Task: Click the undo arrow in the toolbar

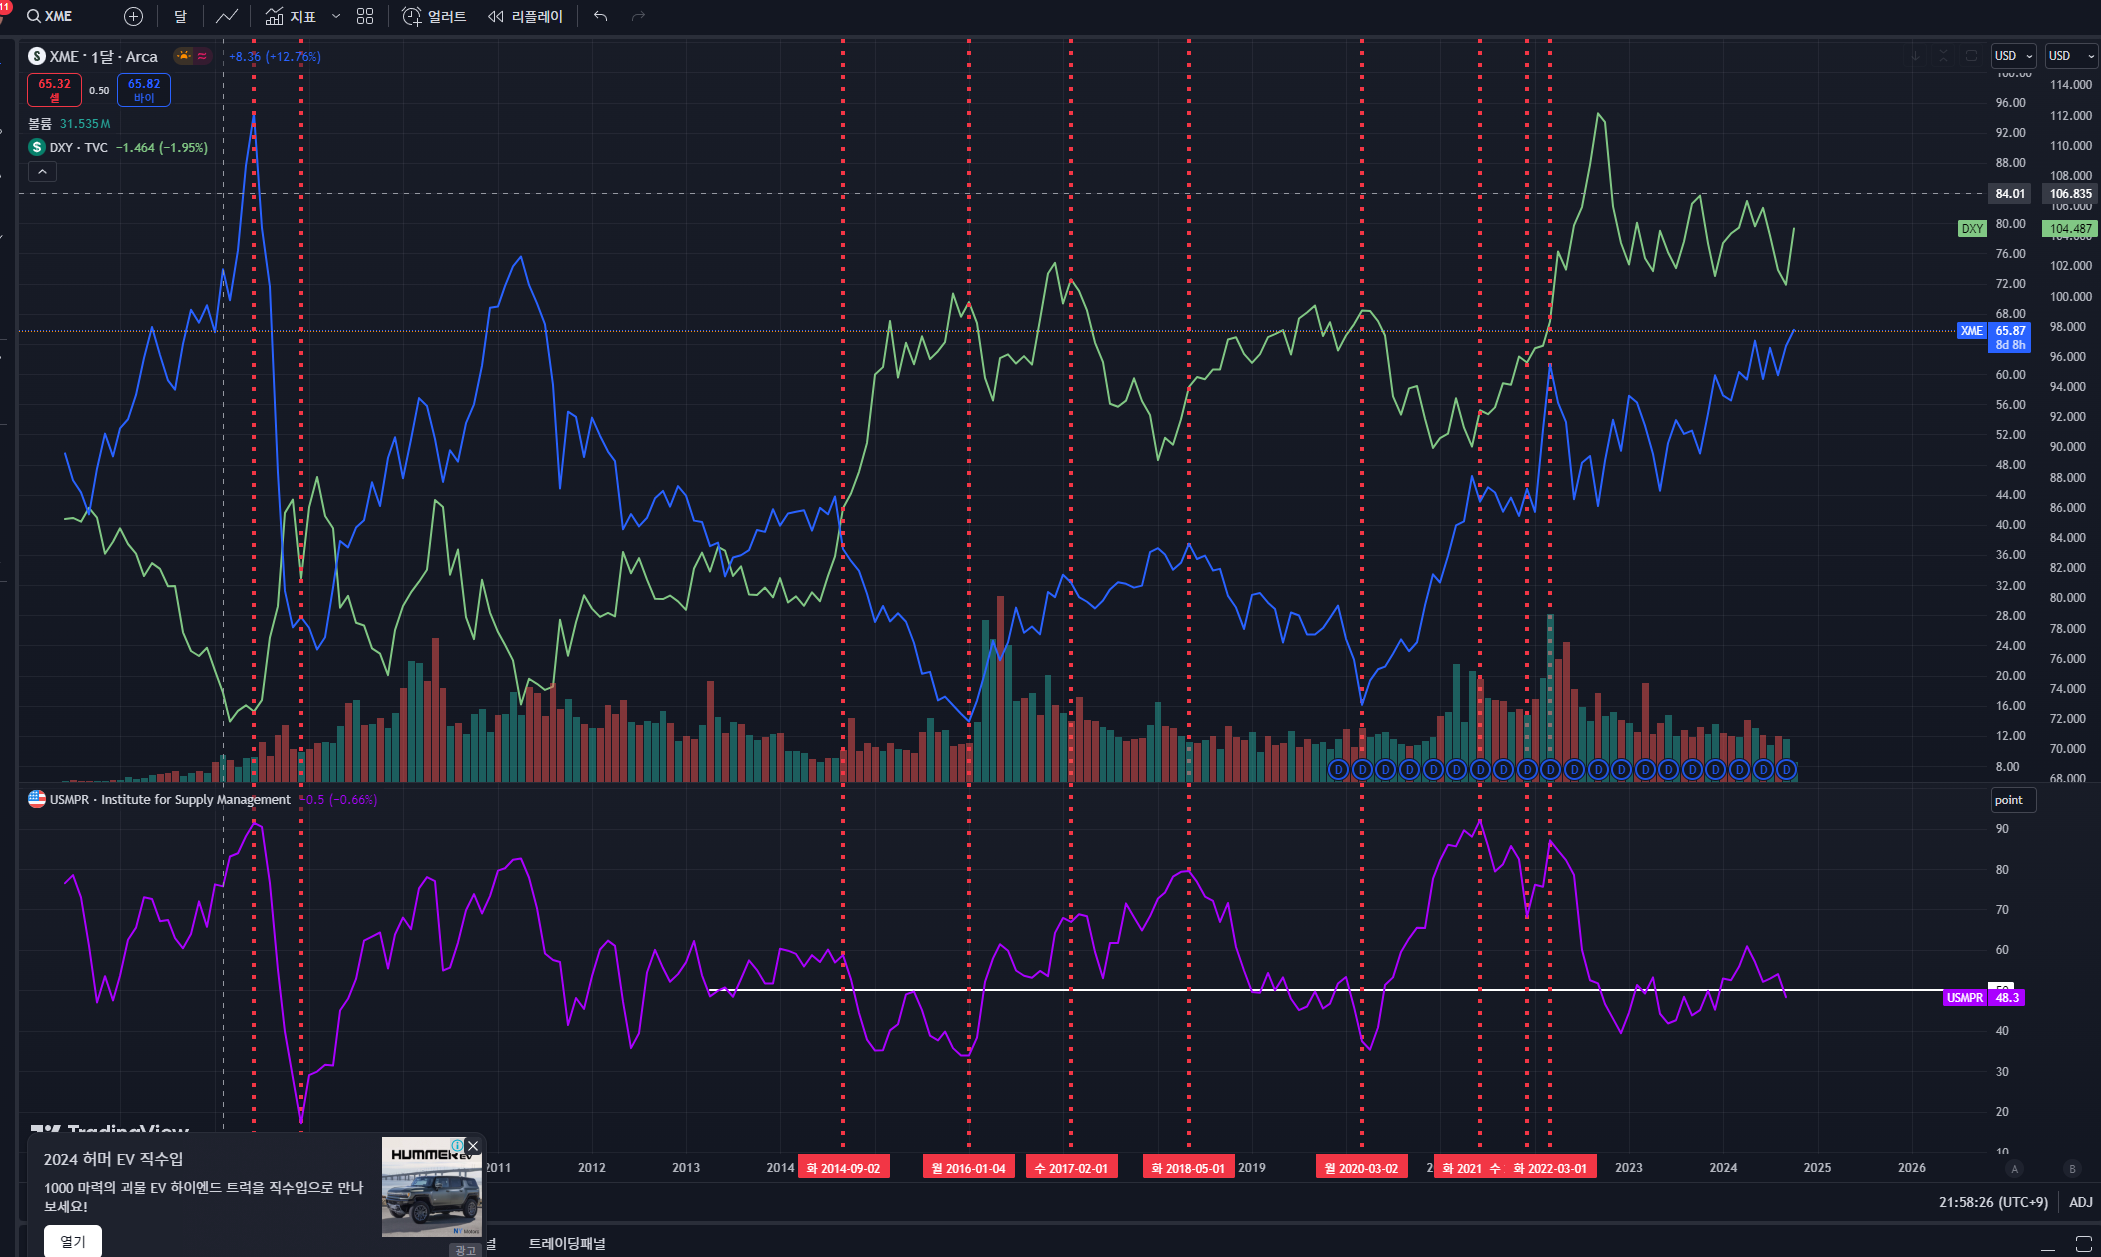Action: (x=600, y=16)
